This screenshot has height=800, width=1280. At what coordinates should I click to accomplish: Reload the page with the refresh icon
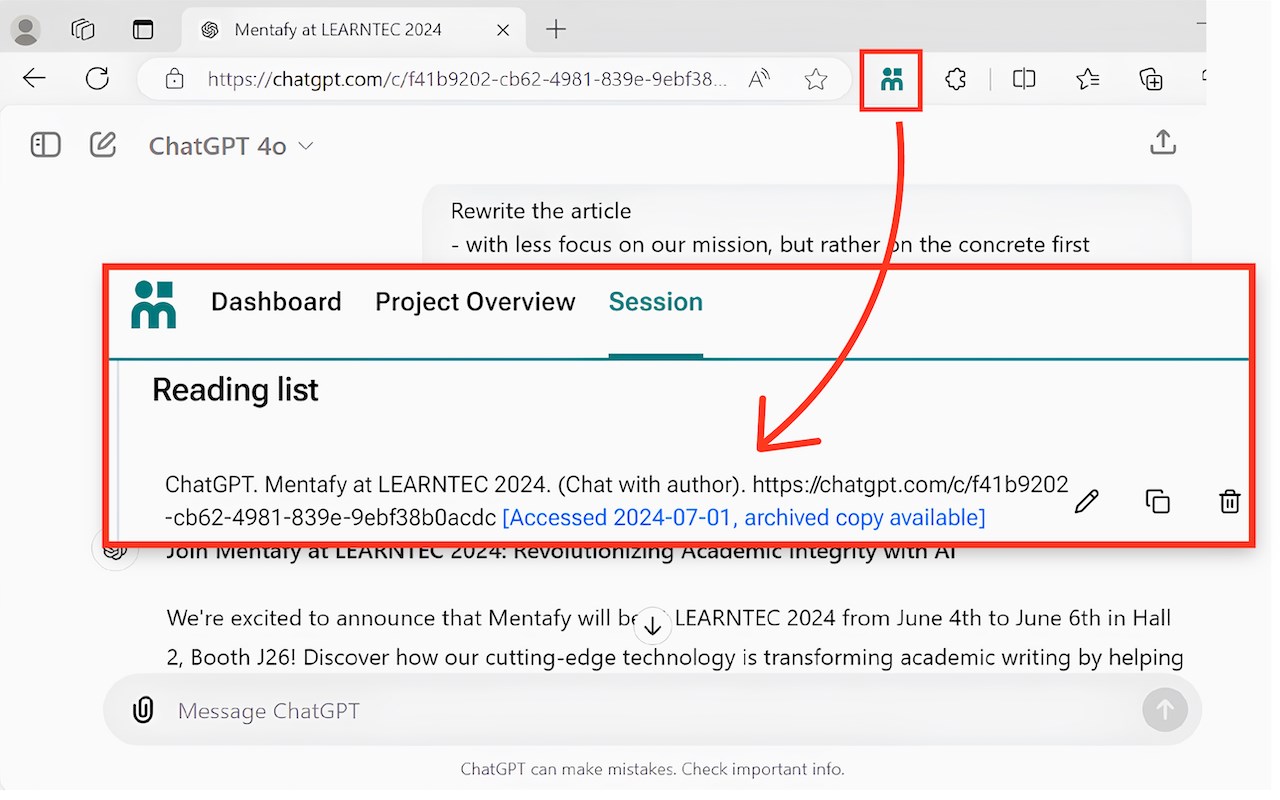point(97,79)
